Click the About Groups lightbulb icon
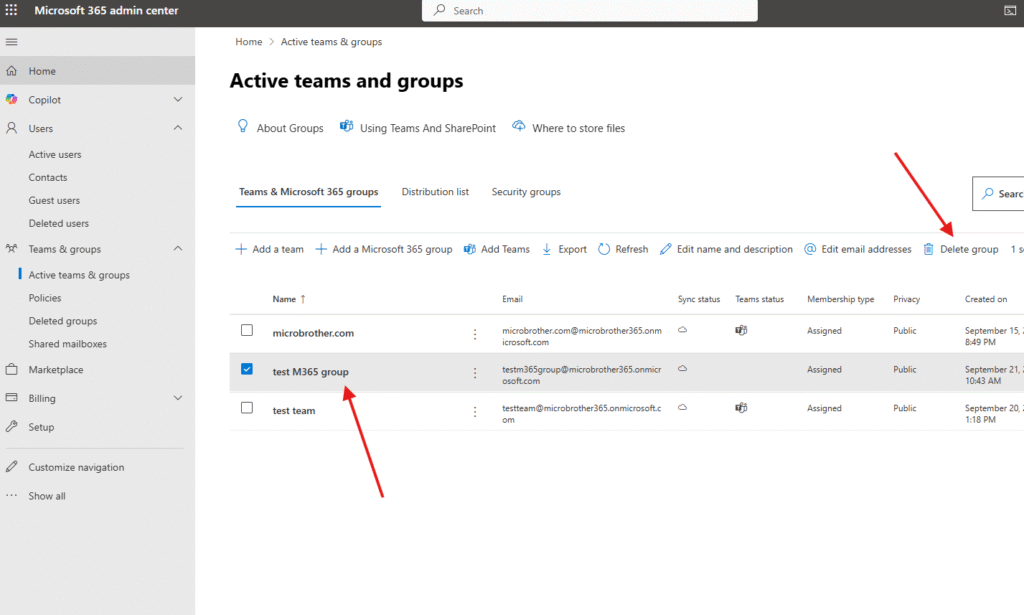1024x615 pixels. pyautogui.click(x=242, y=127)
